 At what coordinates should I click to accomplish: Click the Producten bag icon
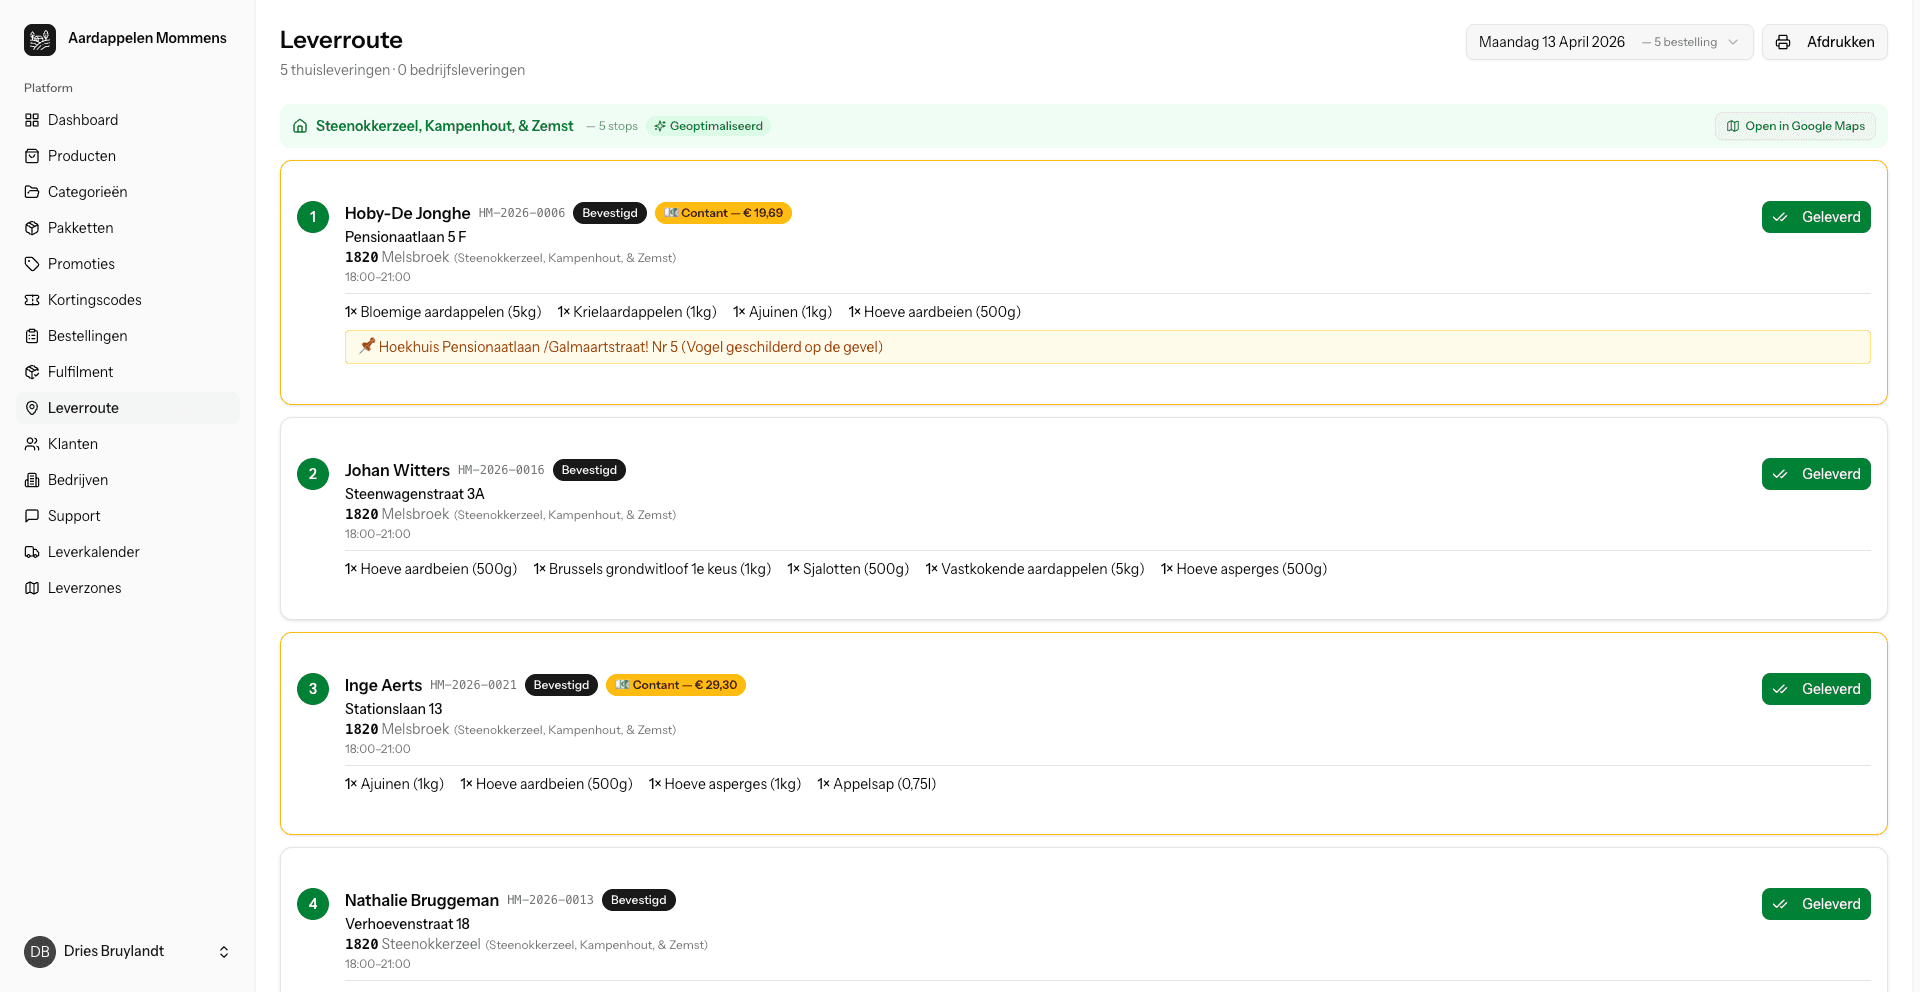[x=32, y=156]
